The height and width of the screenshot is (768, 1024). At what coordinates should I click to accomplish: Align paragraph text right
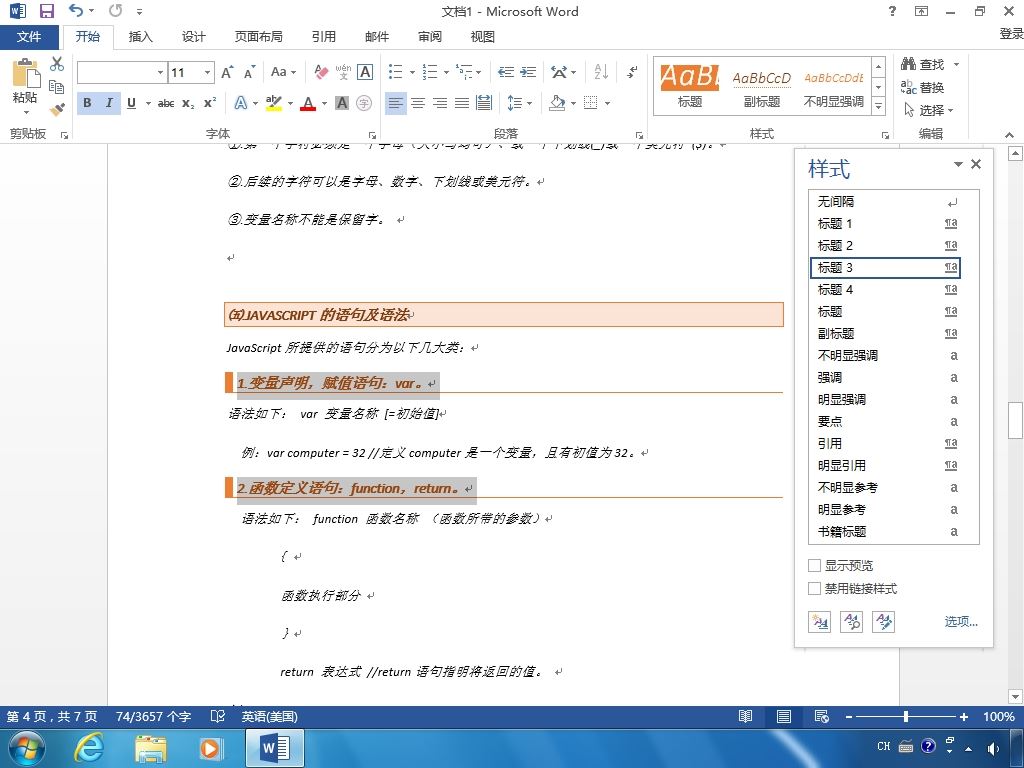440,103
